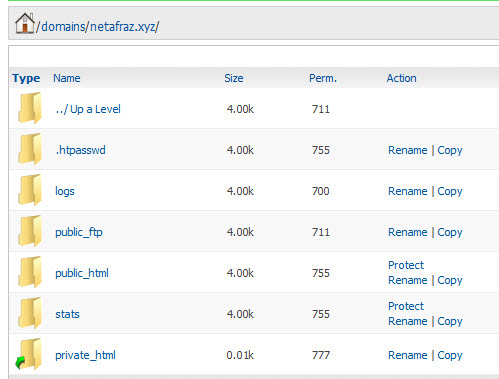Copy the private_html folder
Viewport: 499px width, 379px height.
450,356
